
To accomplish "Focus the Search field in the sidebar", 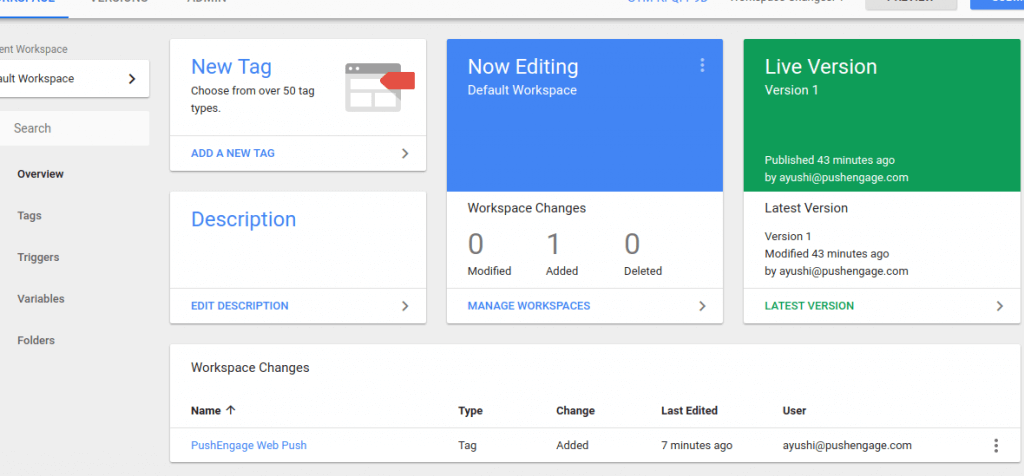I will point(74,128).
